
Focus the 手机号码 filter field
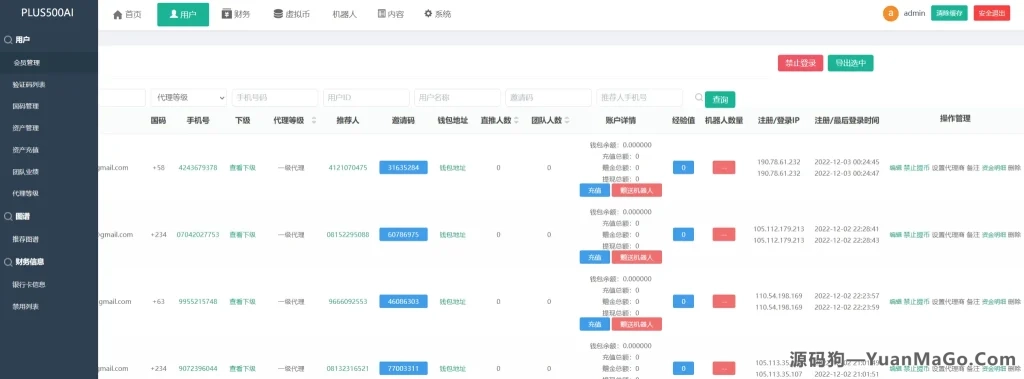(275, 97)
